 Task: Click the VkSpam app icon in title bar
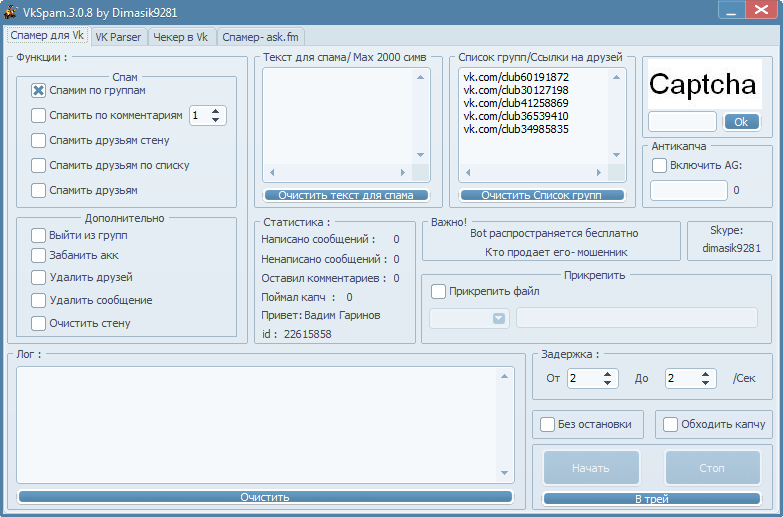(x=10, y=11)
